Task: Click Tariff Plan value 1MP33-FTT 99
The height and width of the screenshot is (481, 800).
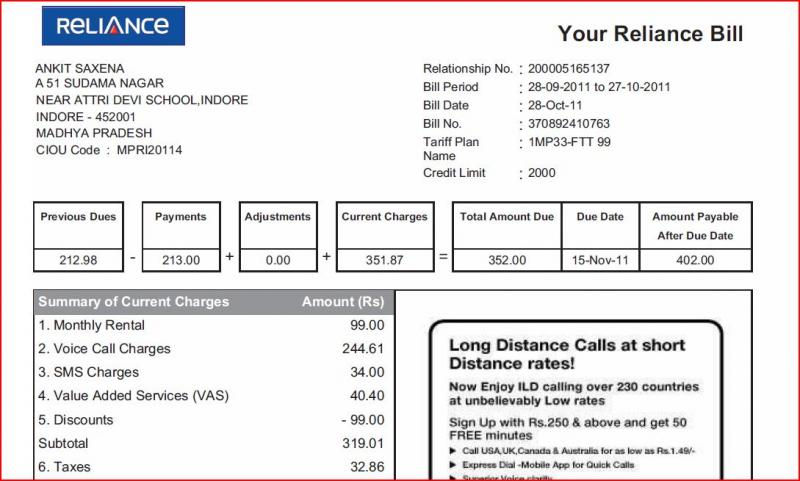Action: coord(569,142)
